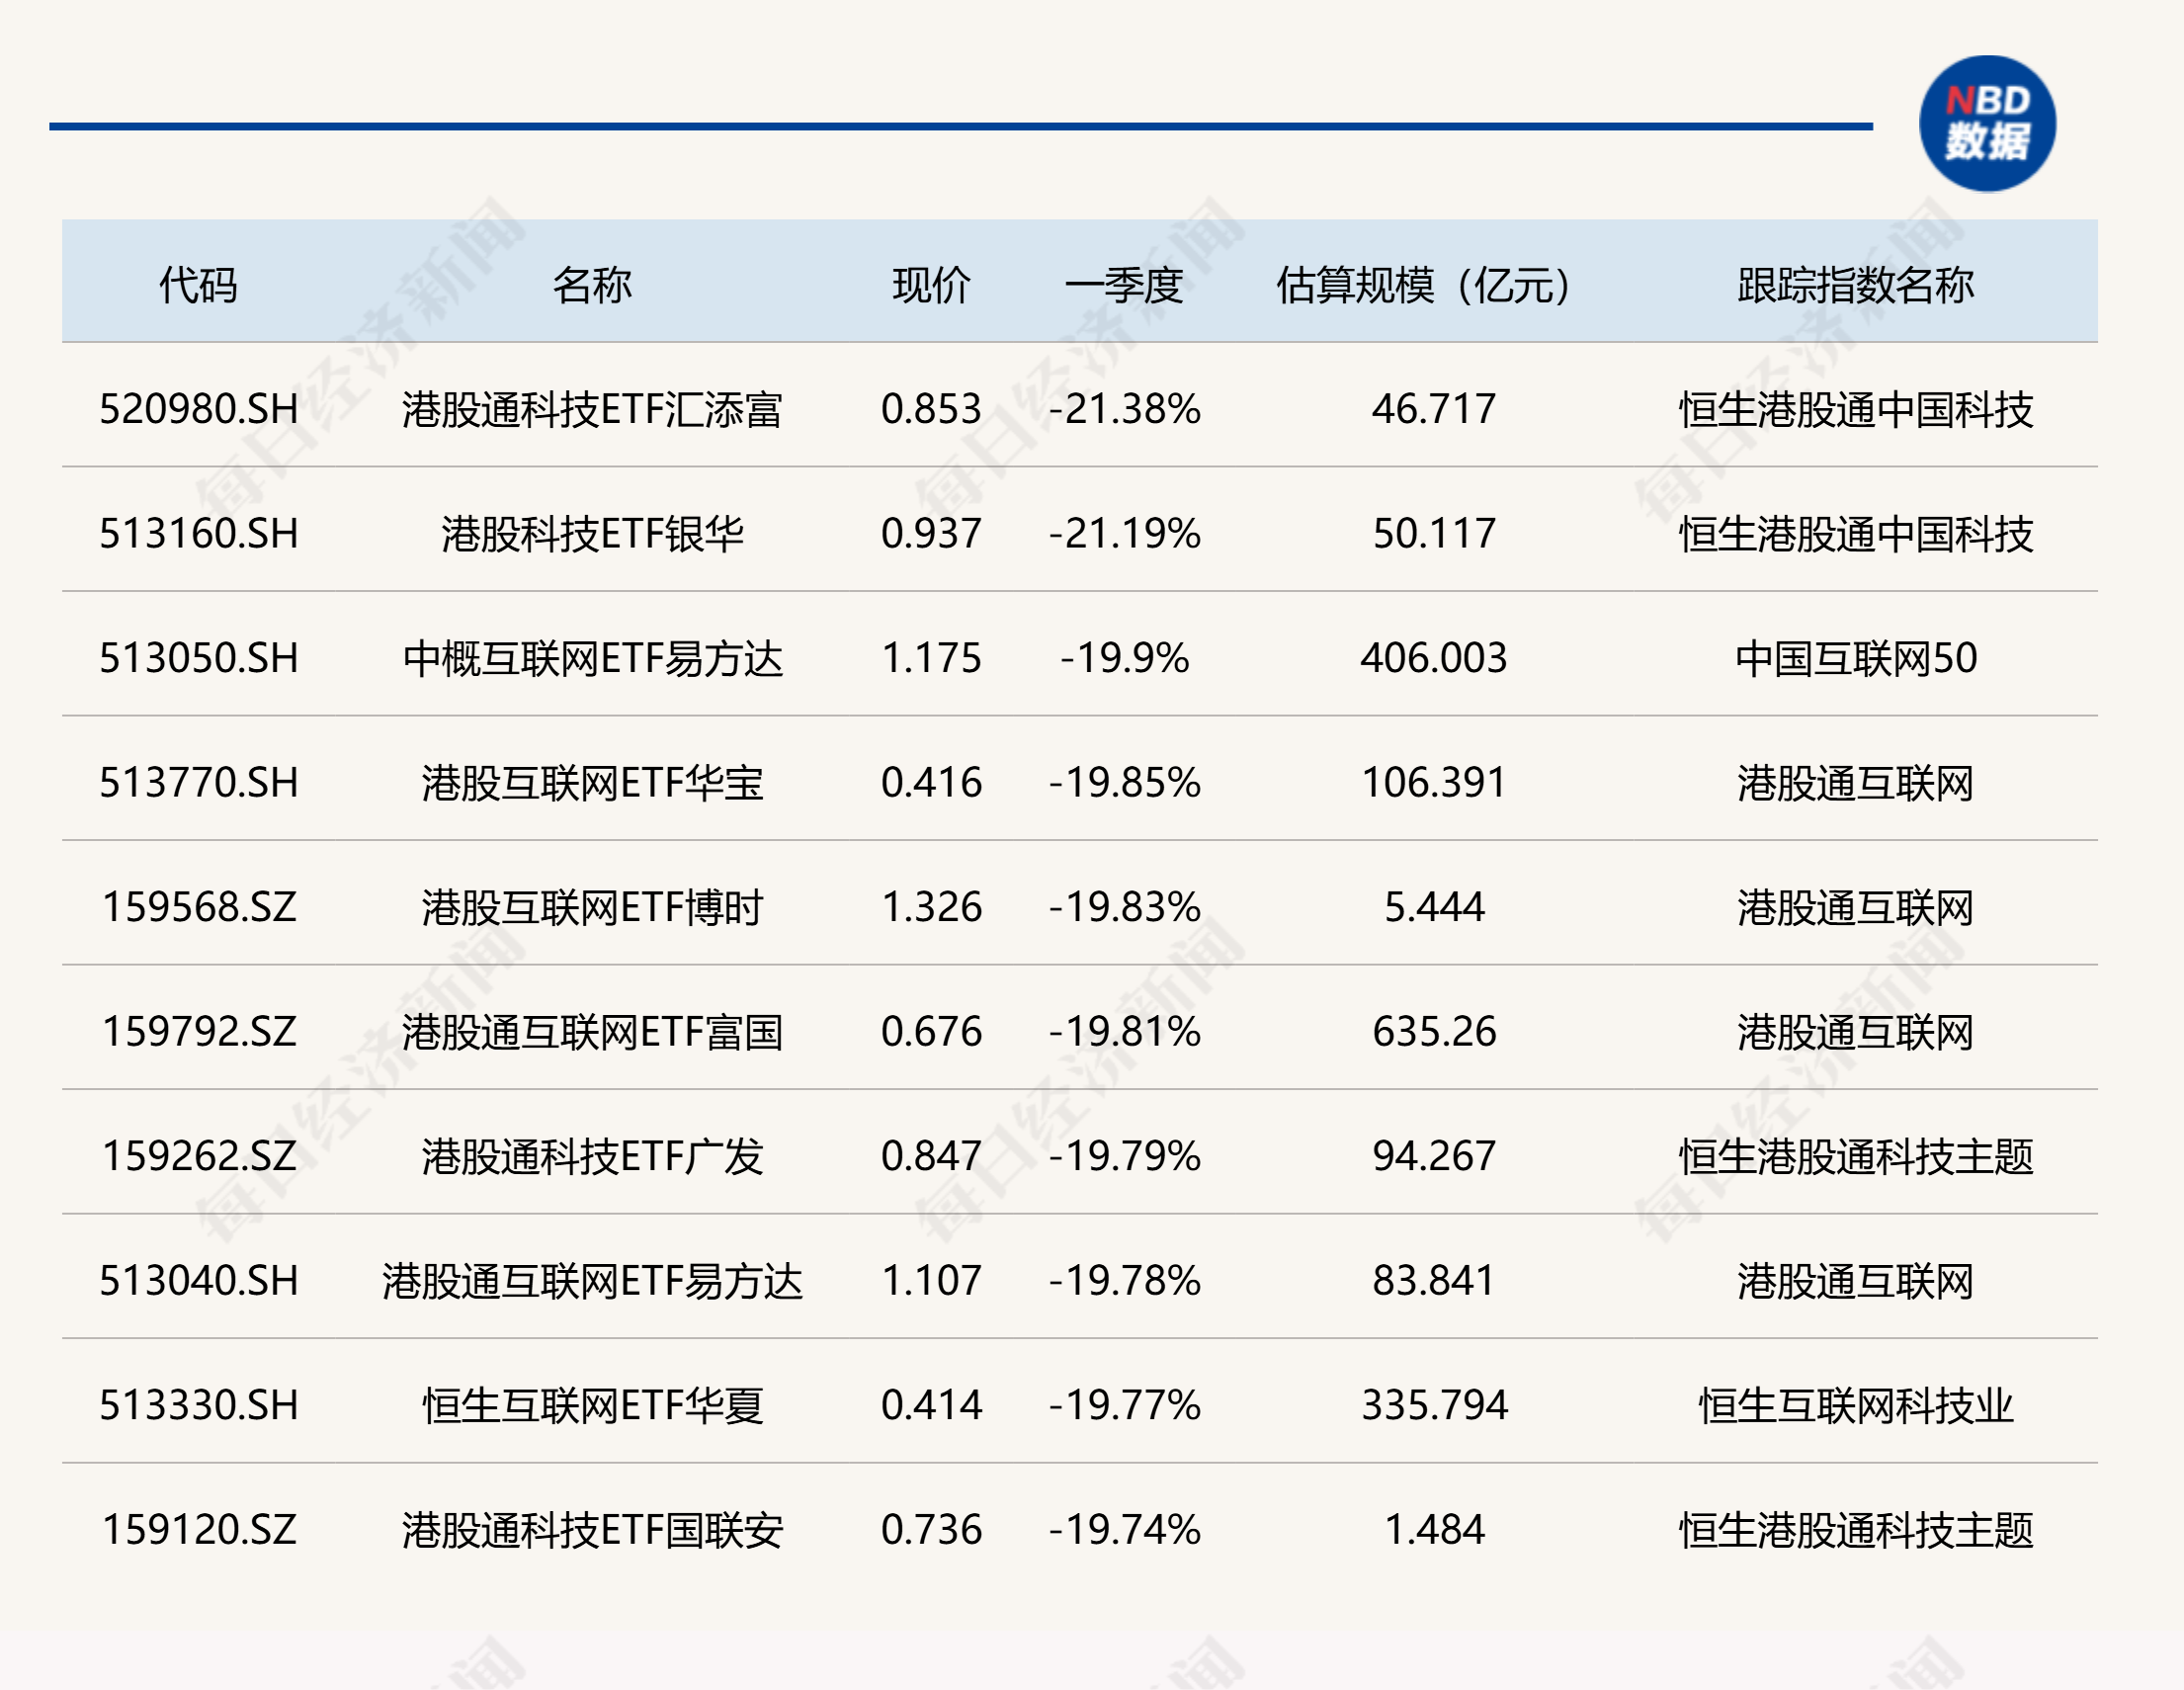
Task: Click the 港股通互联网ETF易方达 fund name
Action: tap(592, 1281)
